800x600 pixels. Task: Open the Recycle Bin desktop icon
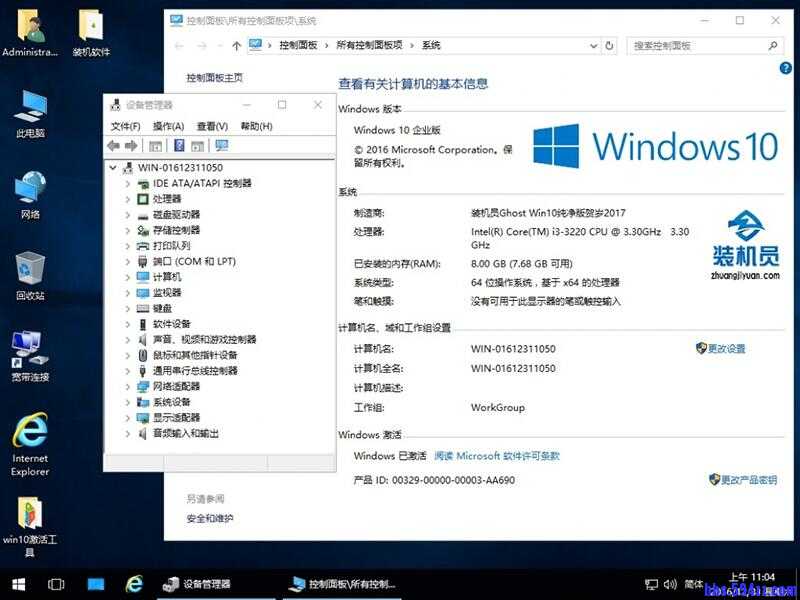point(30,275)
